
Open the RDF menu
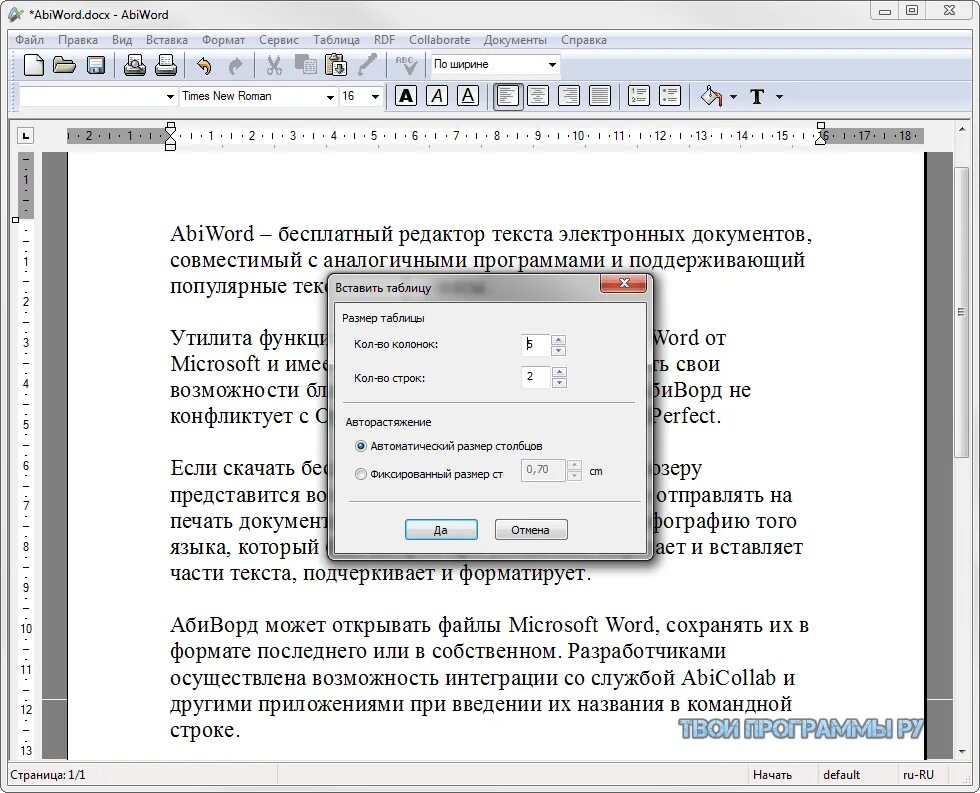pos(384,40)
